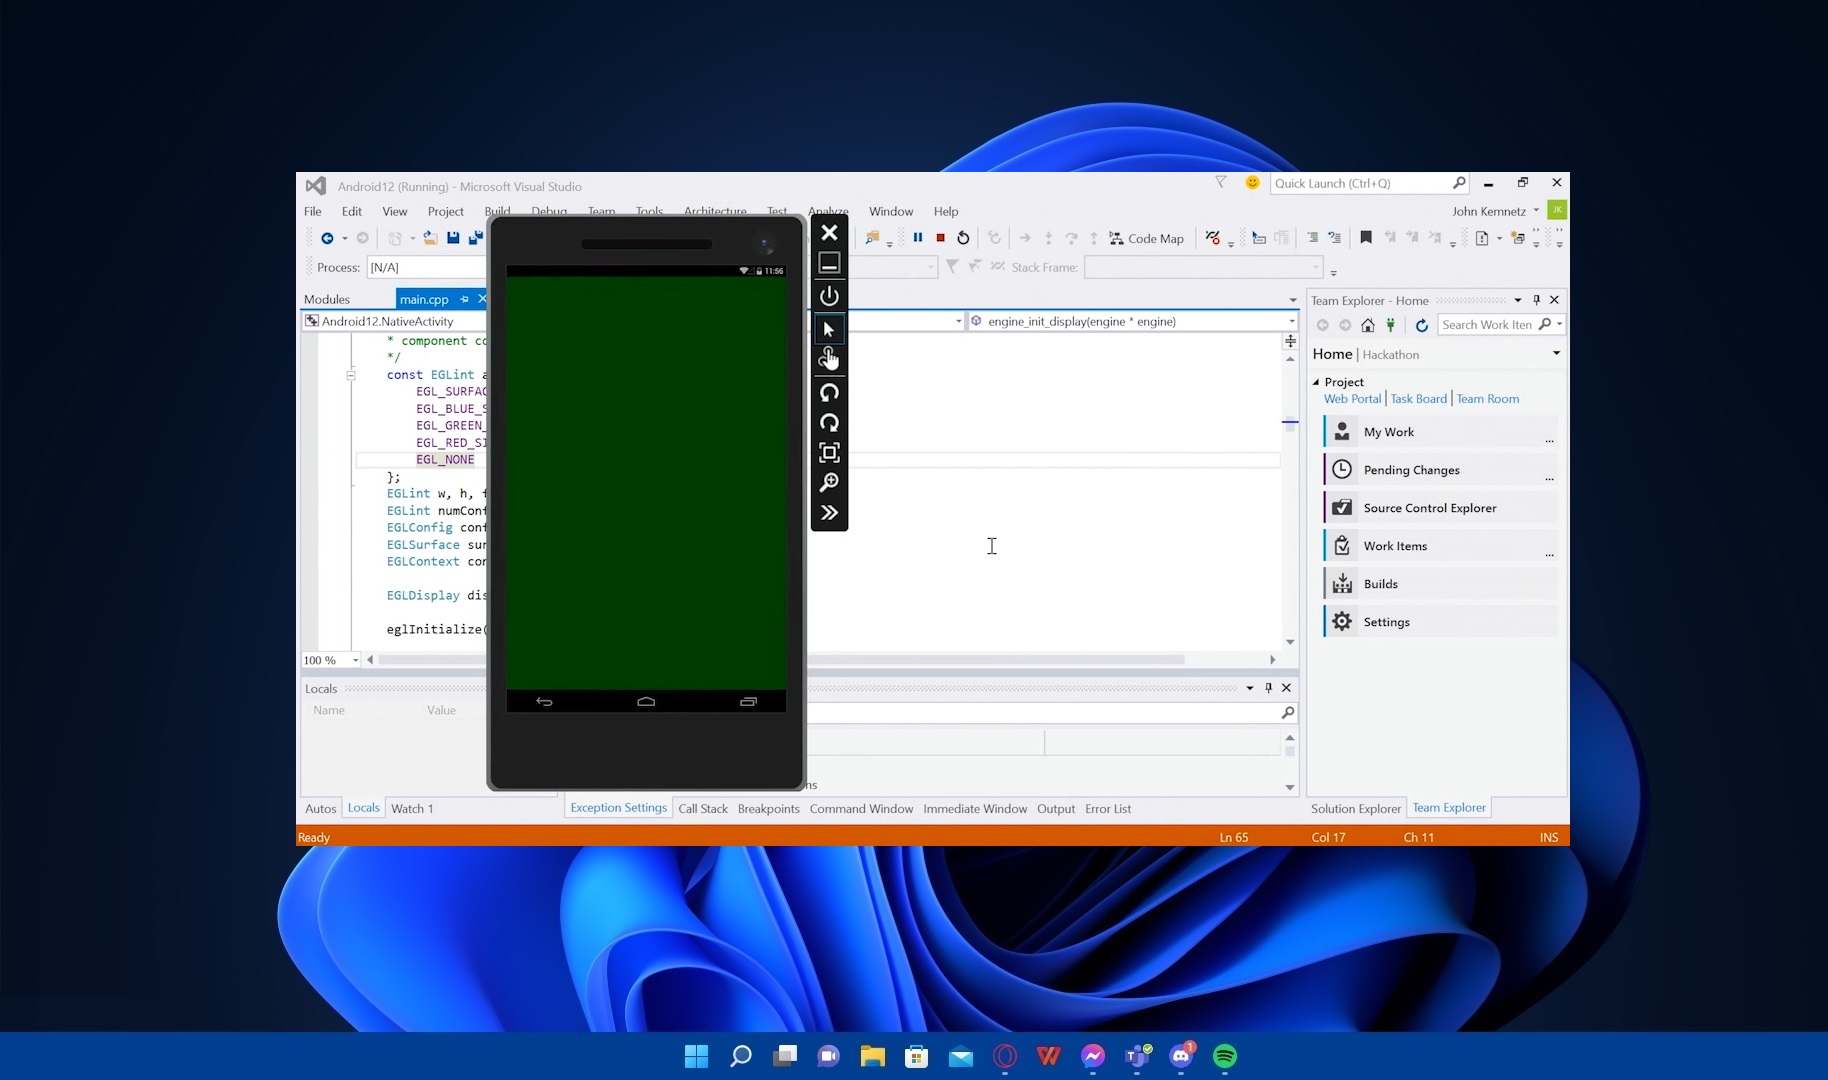Image resolution: width=1828 pixels, height=1080 pixels.
Task: Stop debugging with the red square icon
Action: 939,238
